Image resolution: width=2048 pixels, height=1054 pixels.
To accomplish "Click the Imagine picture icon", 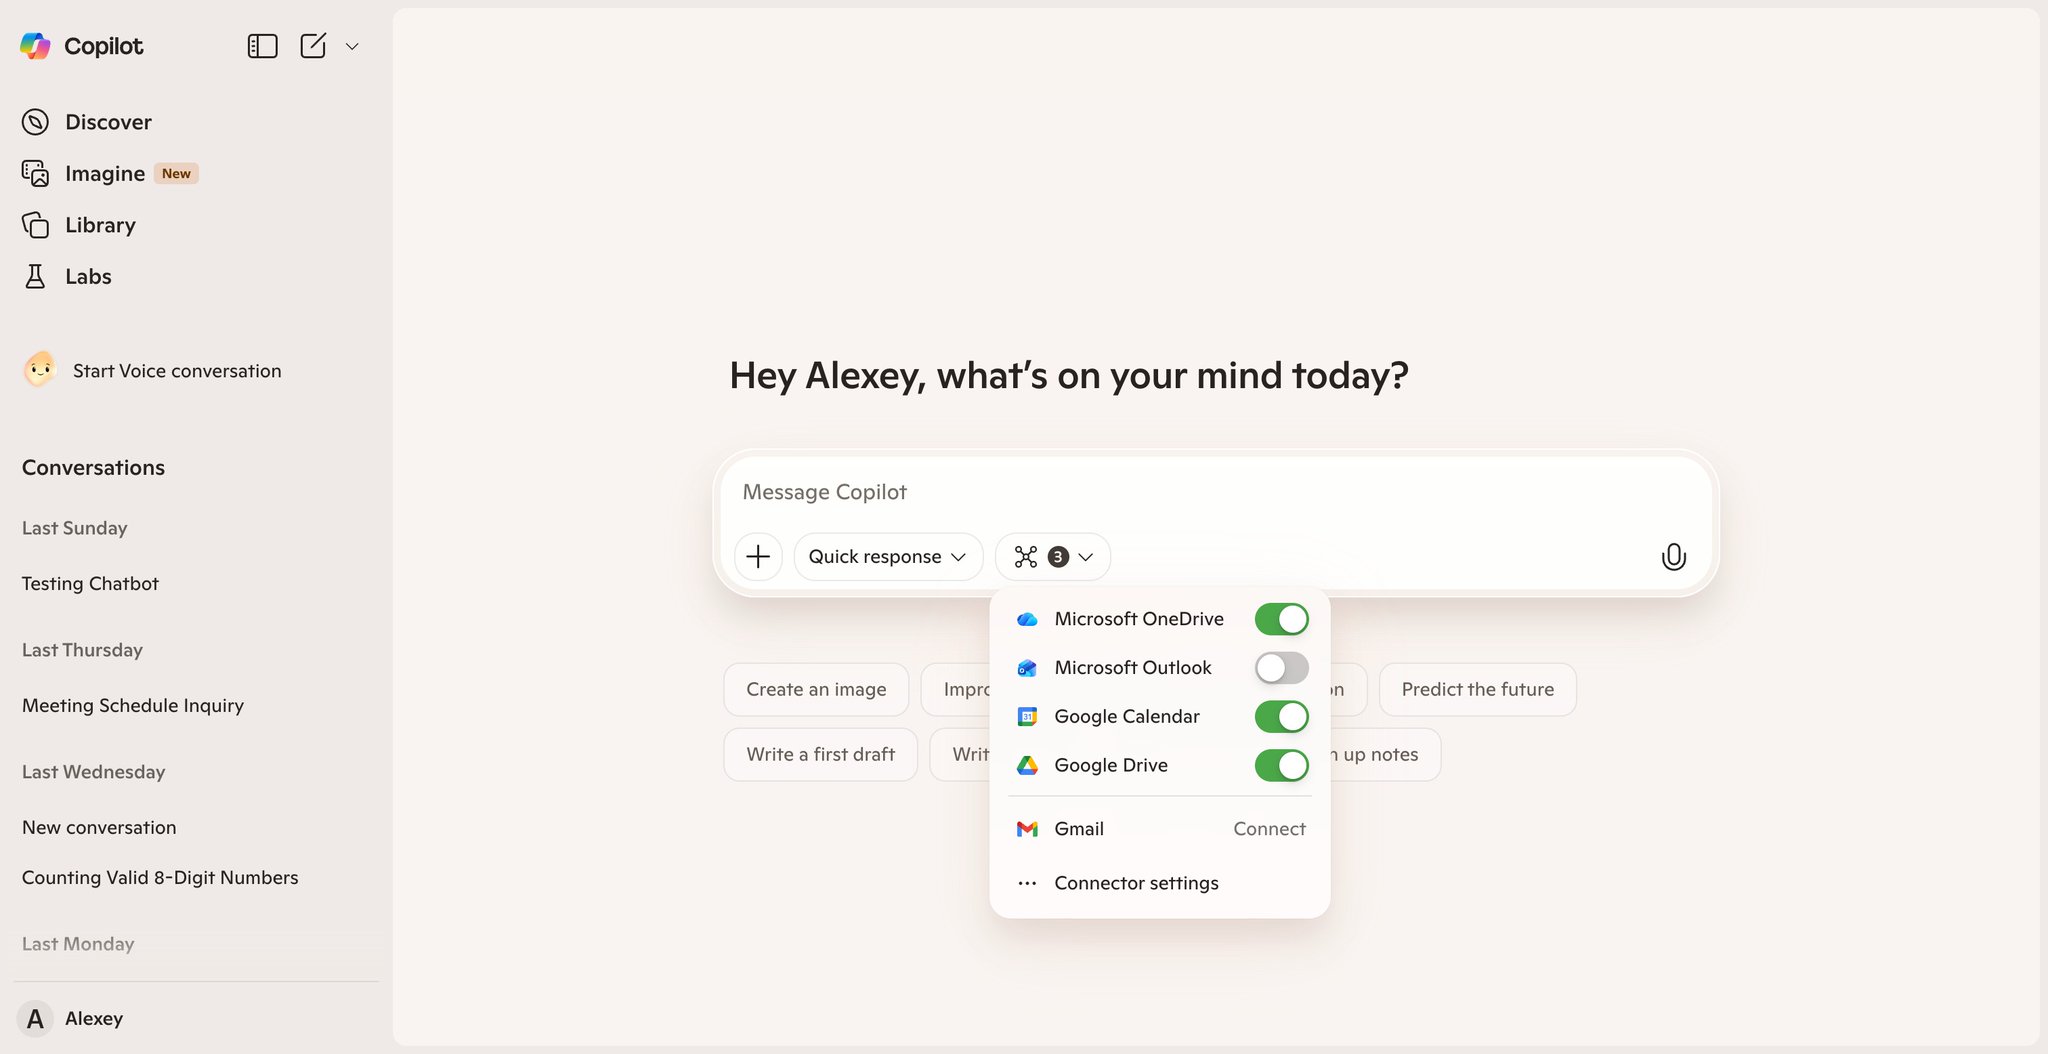I will point(35,174).
